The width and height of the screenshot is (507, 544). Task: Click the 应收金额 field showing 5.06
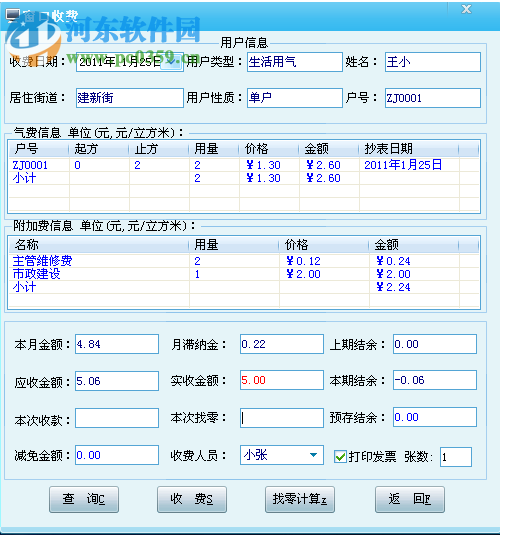[x=117, y=381]
